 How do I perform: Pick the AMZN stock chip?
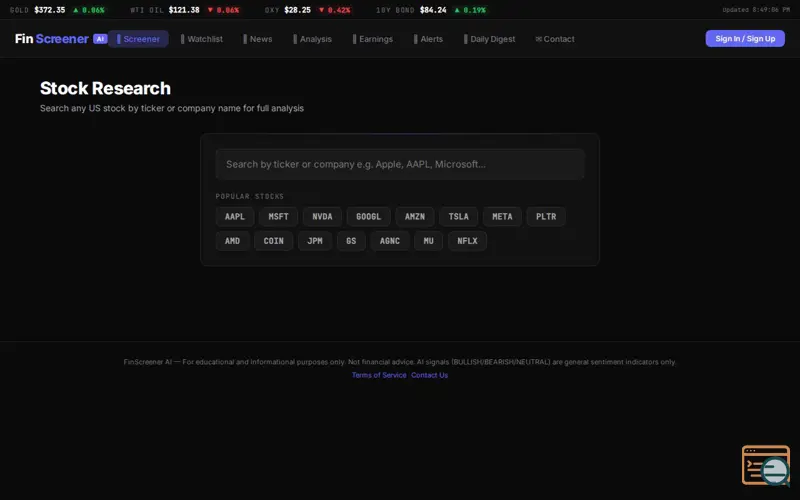coord(415,216)
